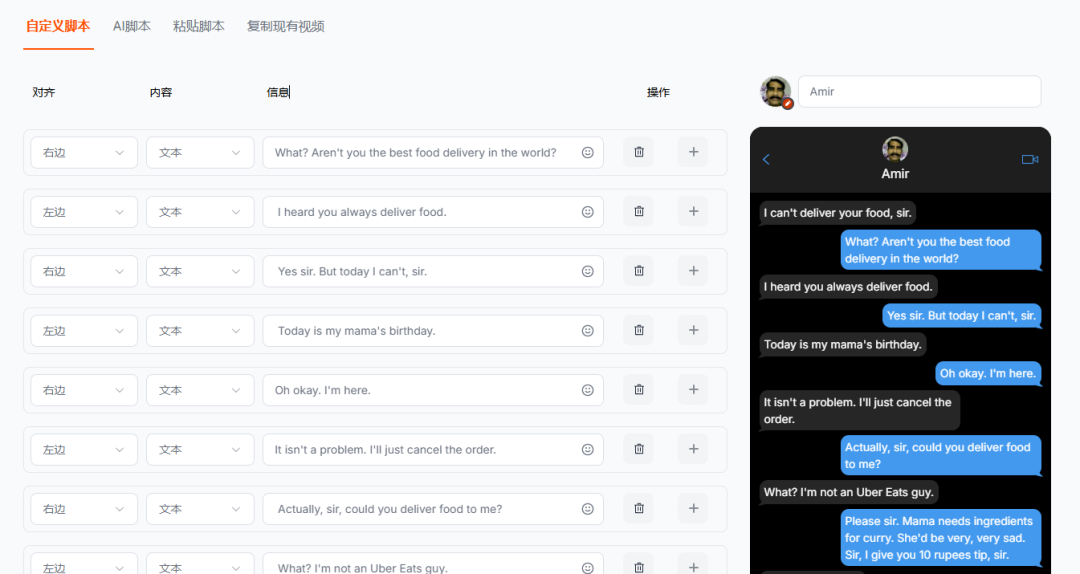This screenshot has width=1080, height=574.
Task: Switch to the 自定义脚本 tab
Action: point(58,26)
